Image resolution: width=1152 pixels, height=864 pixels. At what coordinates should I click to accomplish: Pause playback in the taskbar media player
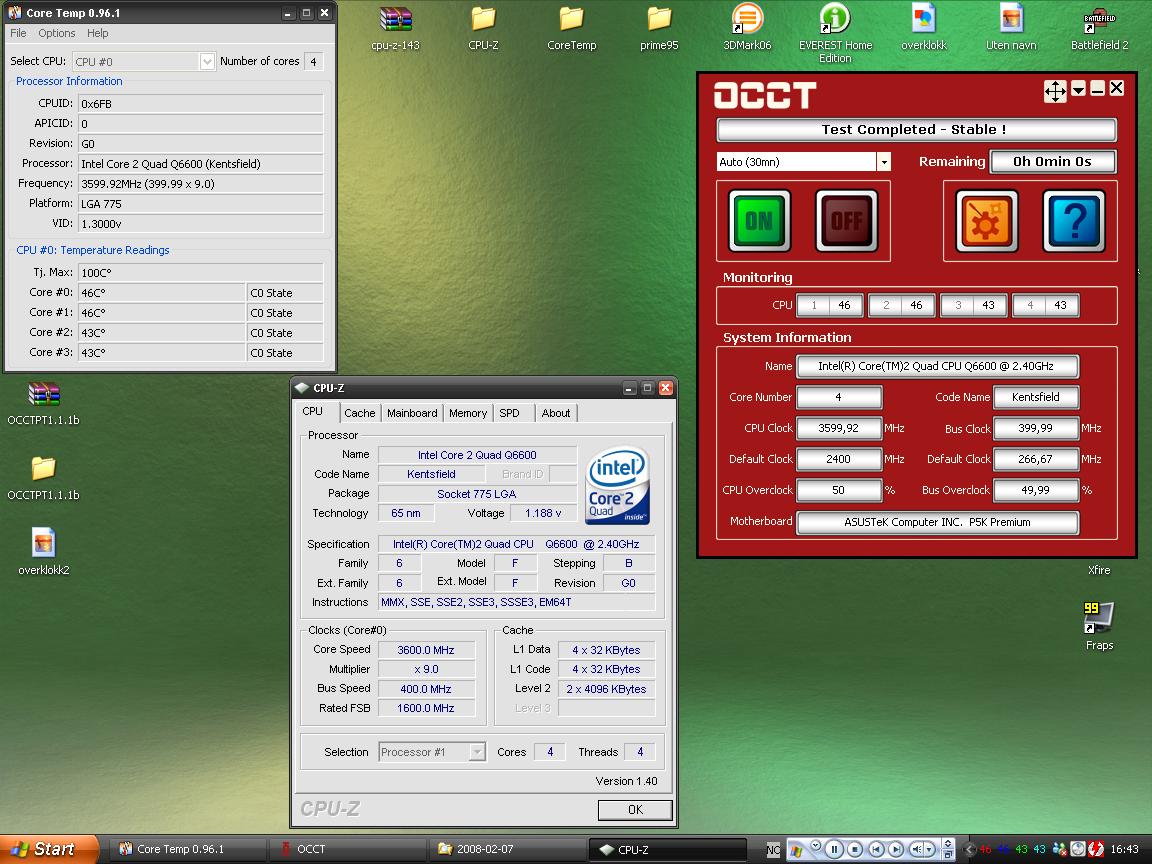(834, 849)
